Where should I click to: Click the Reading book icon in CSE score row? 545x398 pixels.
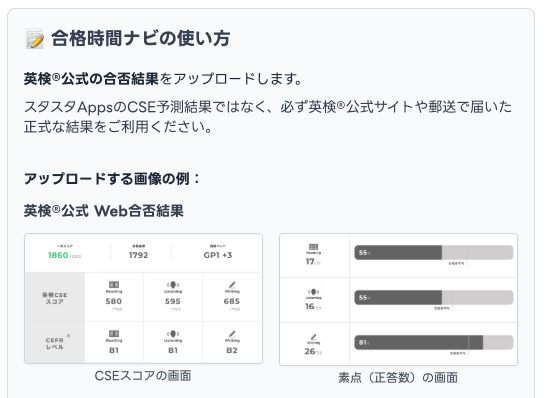[114, 284]
